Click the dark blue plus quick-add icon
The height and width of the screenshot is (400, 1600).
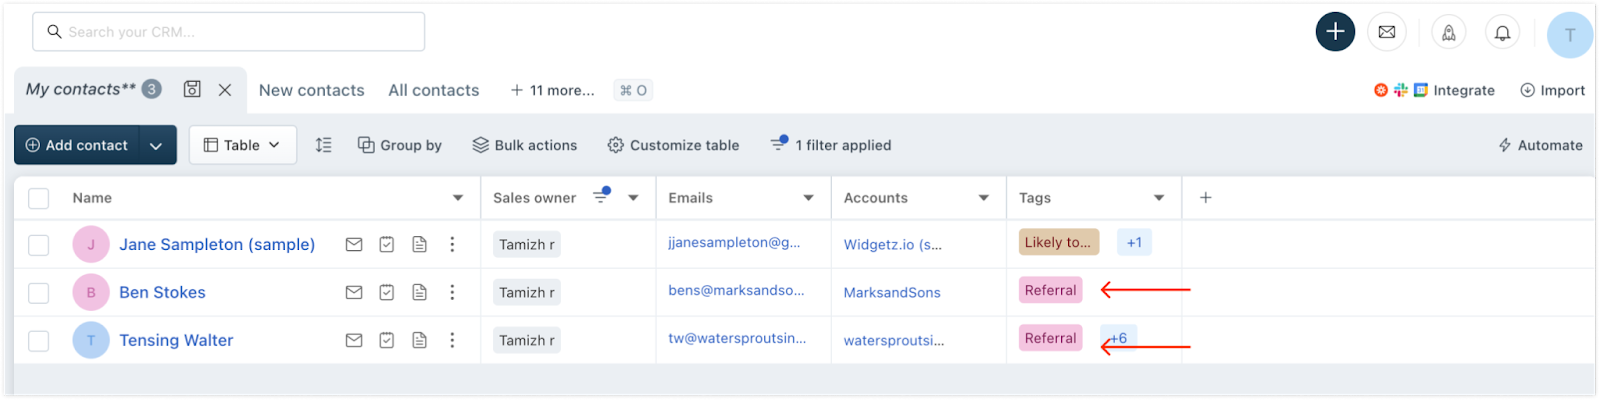click(x=1335, y=32)
